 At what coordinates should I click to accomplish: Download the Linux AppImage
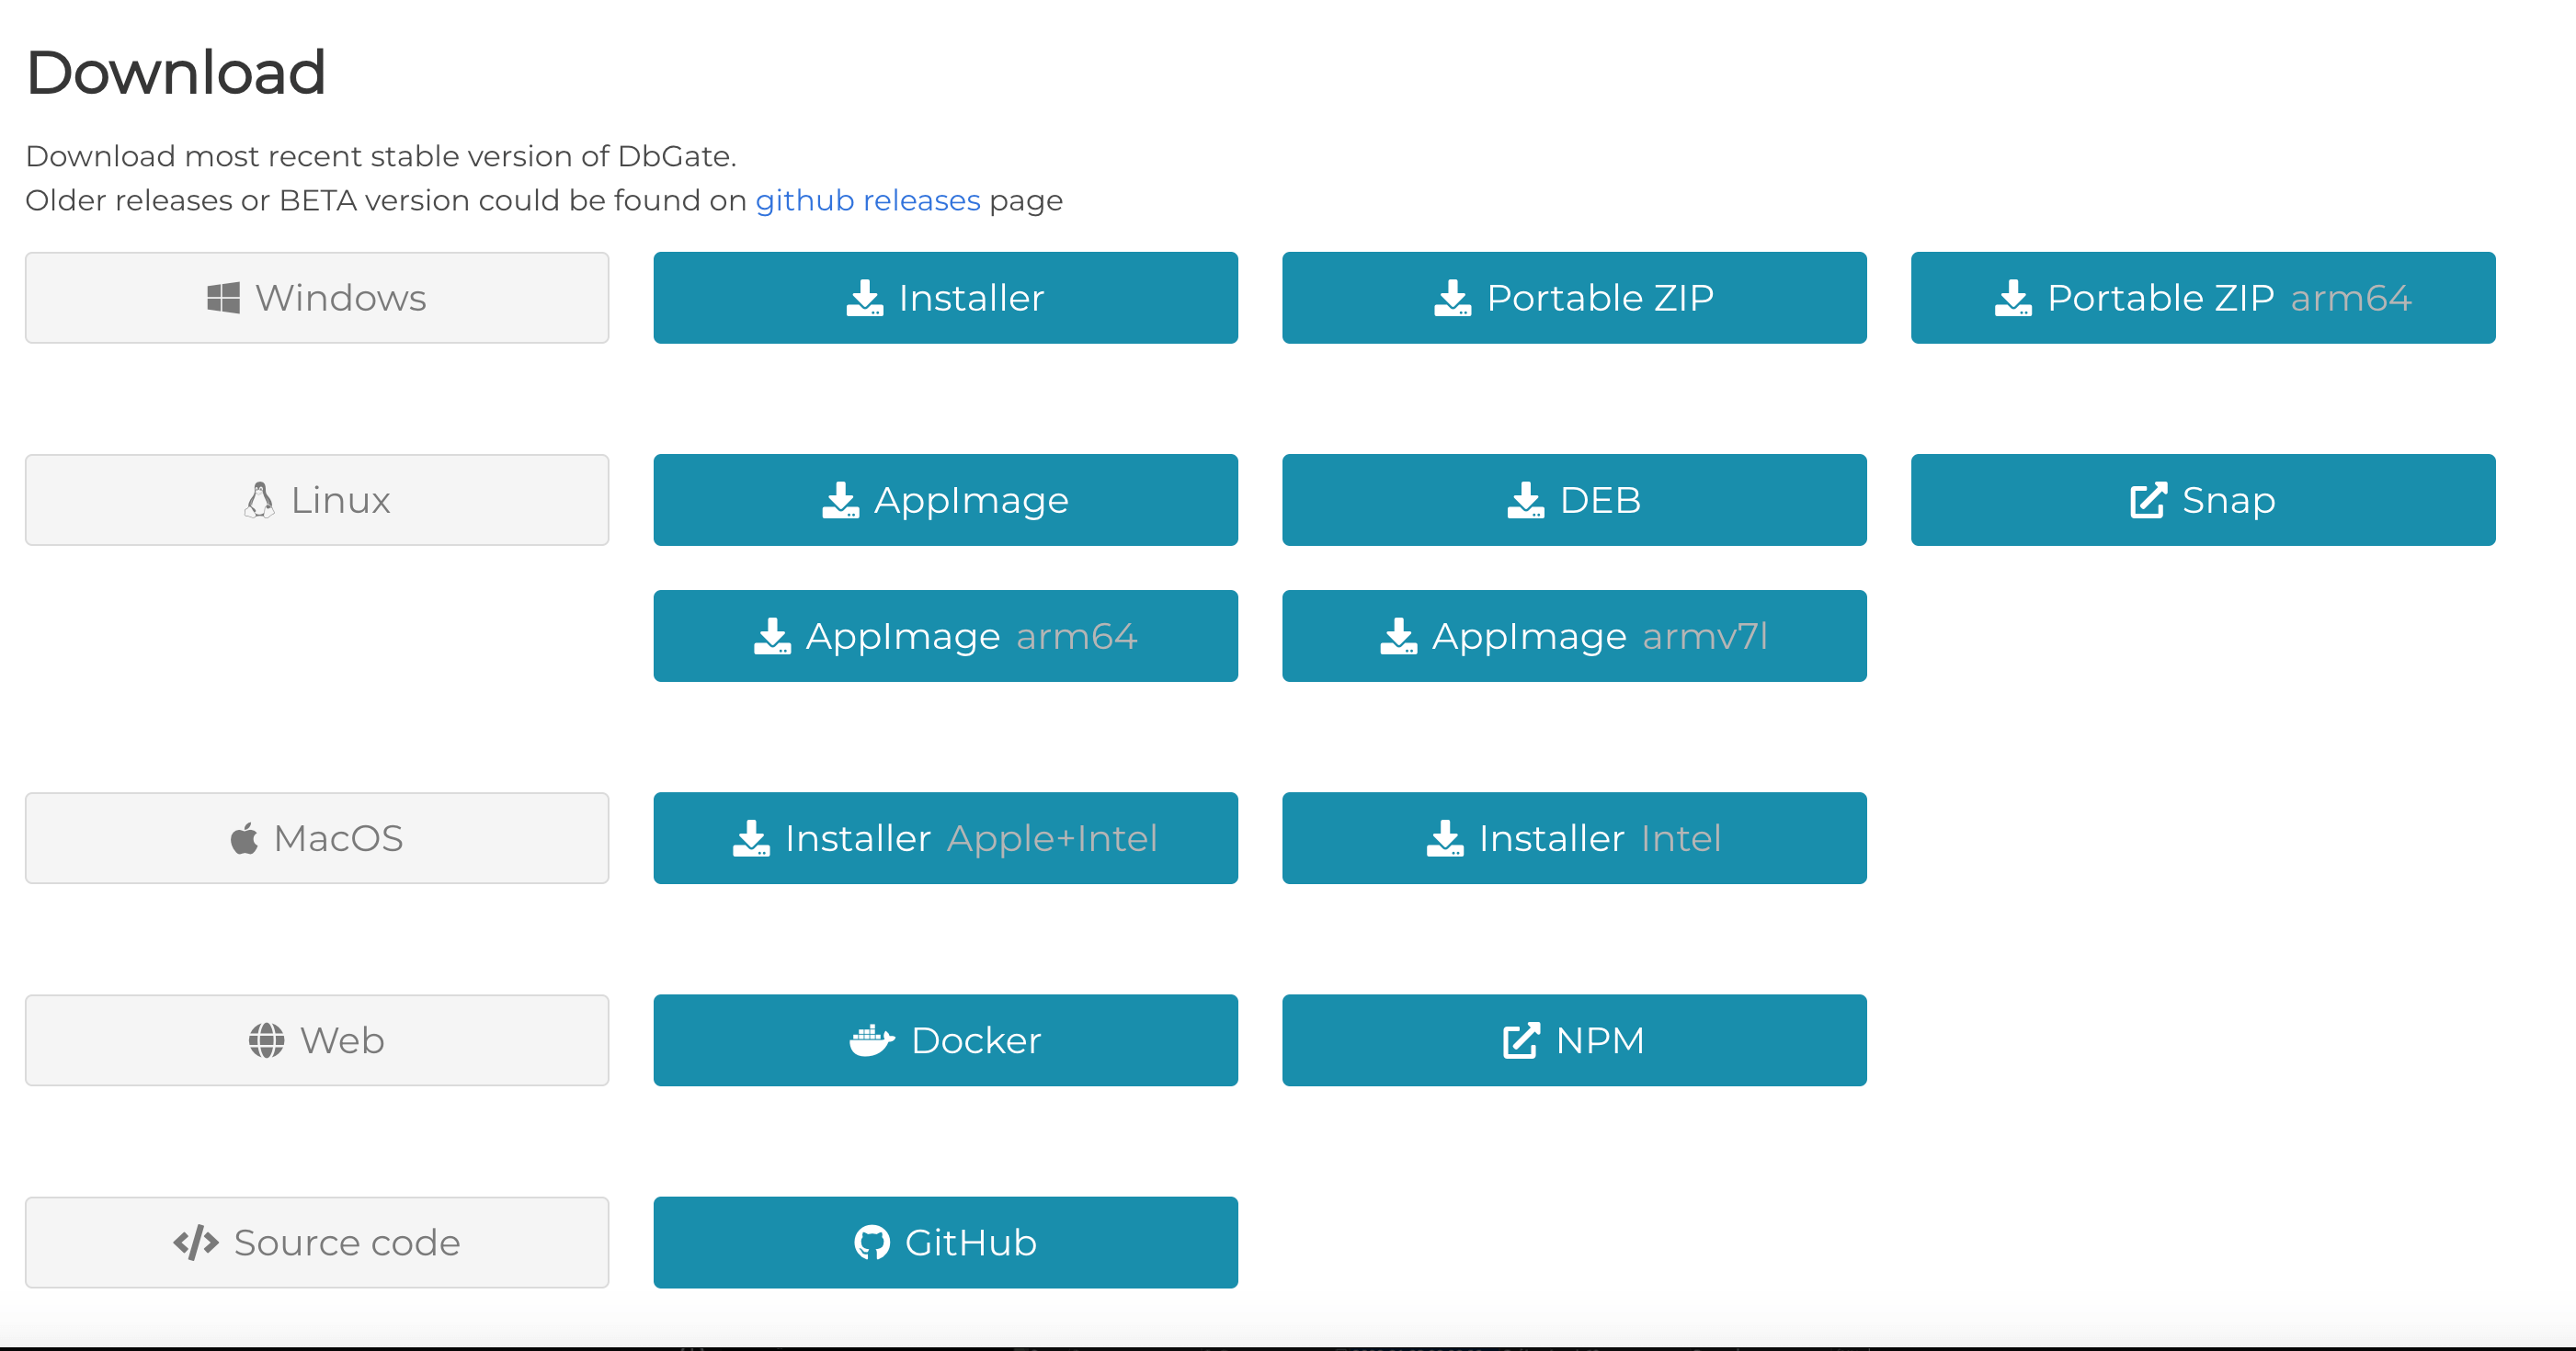pyautogui.click(x=945, y=500)
